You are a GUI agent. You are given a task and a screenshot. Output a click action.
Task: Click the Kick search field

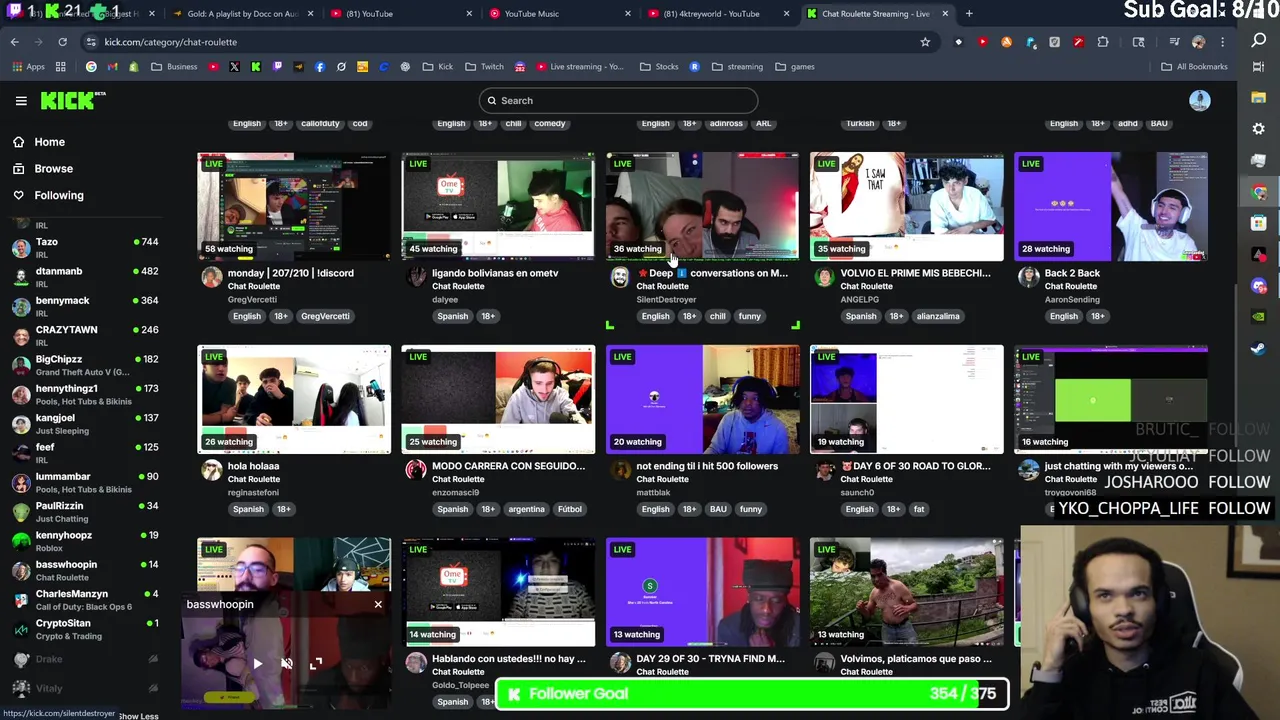tap(618, 100)
